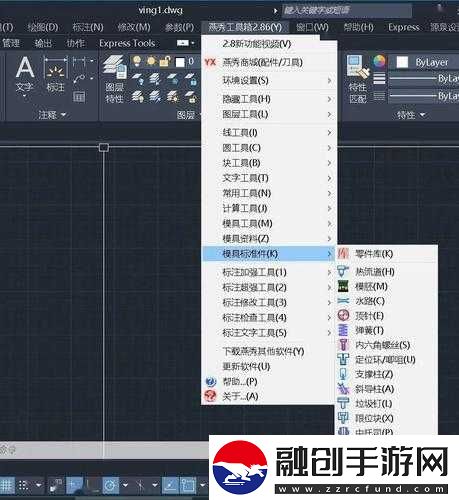This screenshot has height=500, width=459.
Task: Click the keyword search input field
Action: point(347,11)
